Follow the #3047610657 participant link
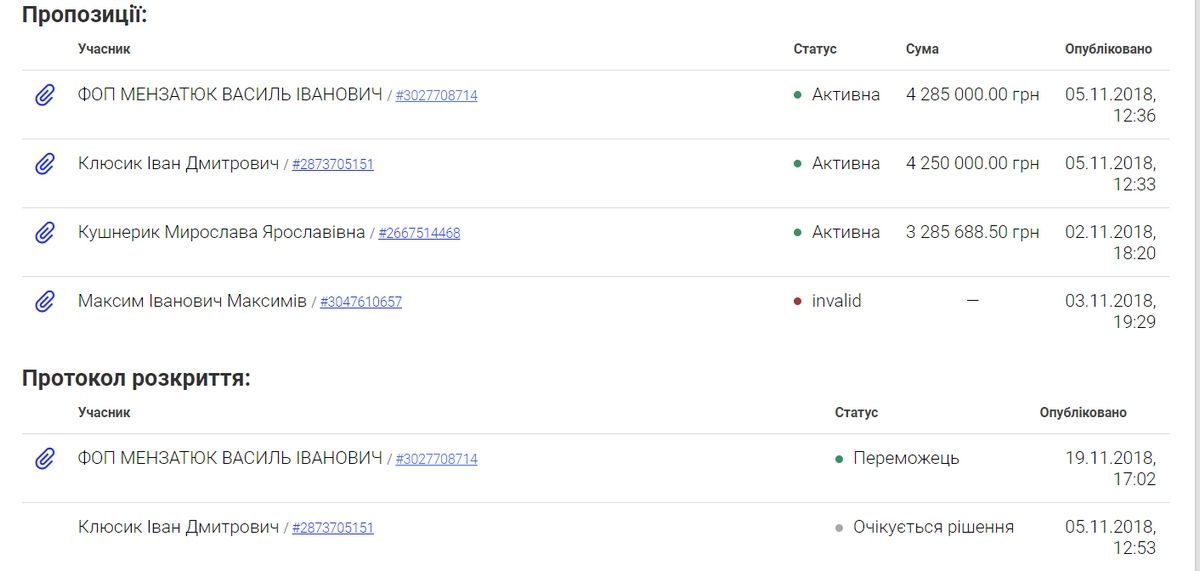The width and height of the screenshot is (1200, 571). pos(360,302)
